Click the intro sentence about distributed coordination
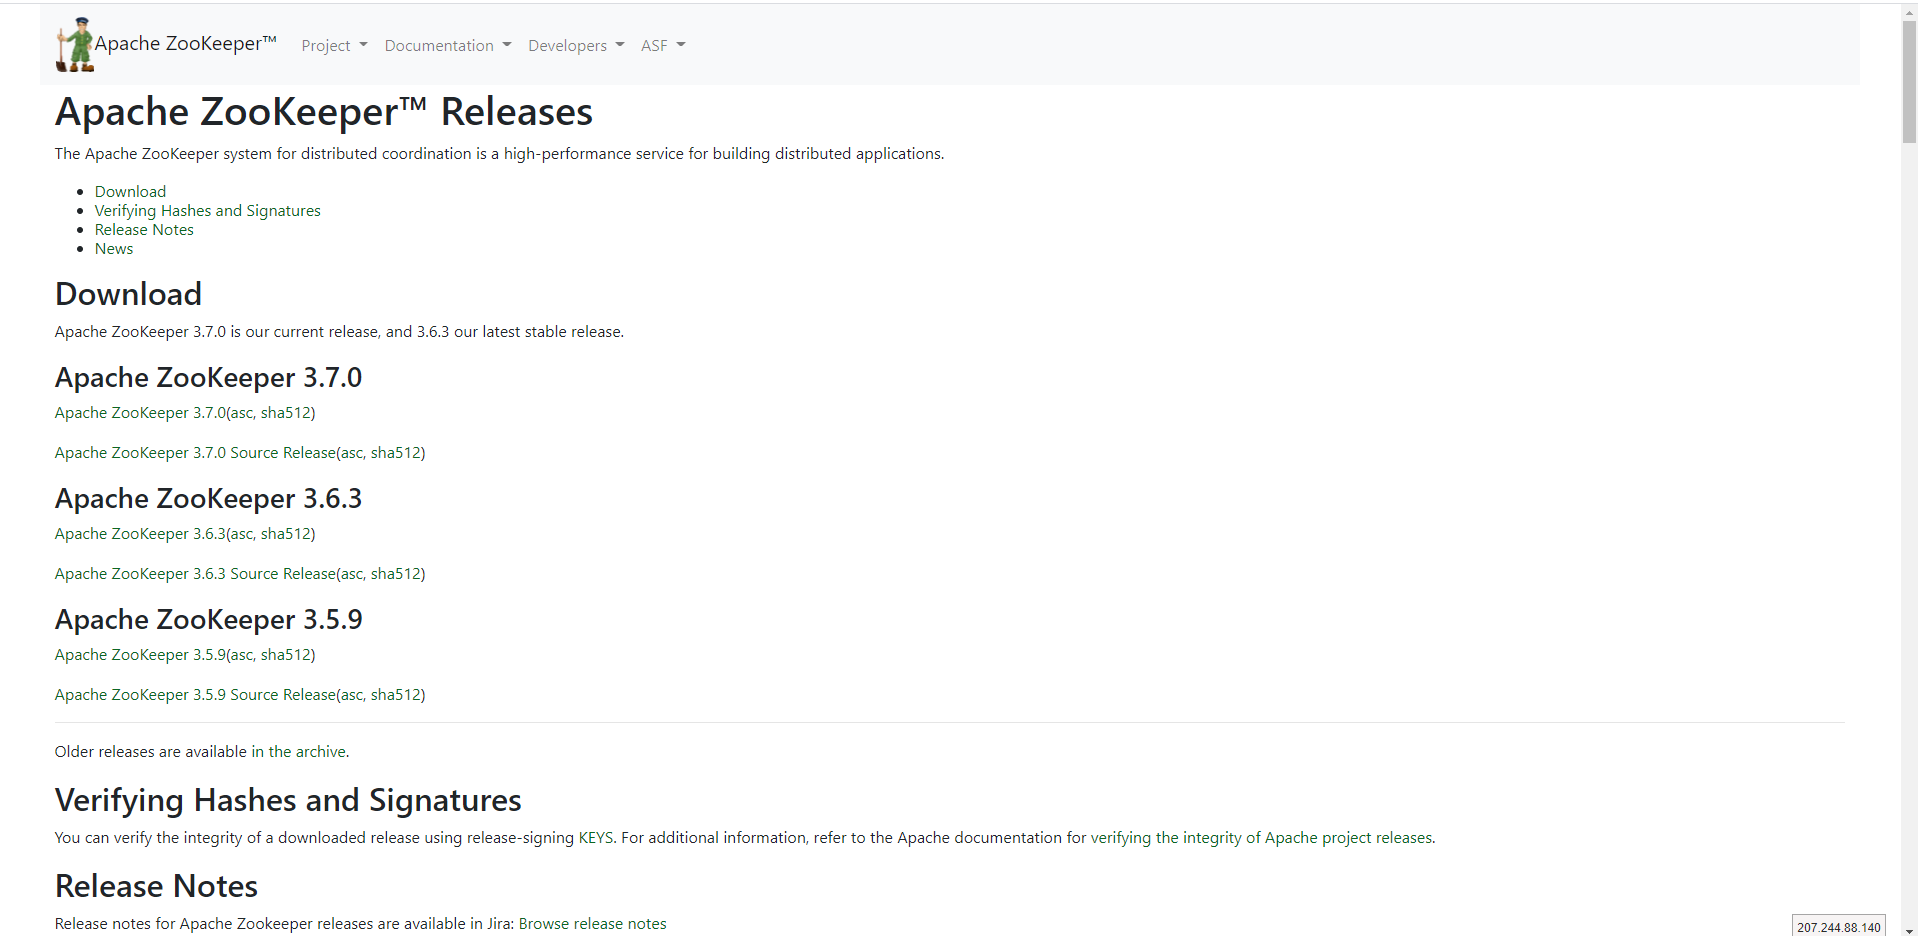This screenshot has height=936, width=1918. (499, 153)
